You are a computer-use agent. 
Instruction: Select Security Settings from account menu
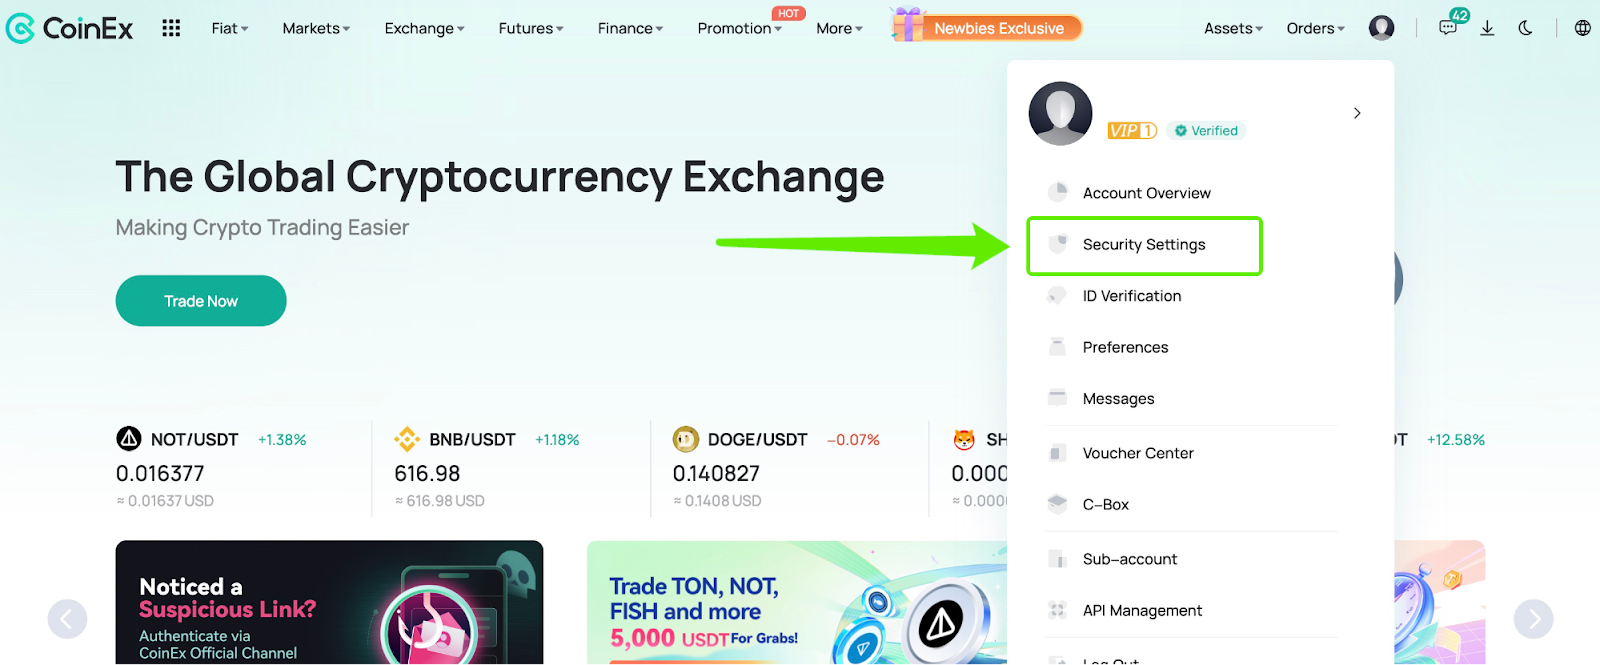click(1144, 245)
